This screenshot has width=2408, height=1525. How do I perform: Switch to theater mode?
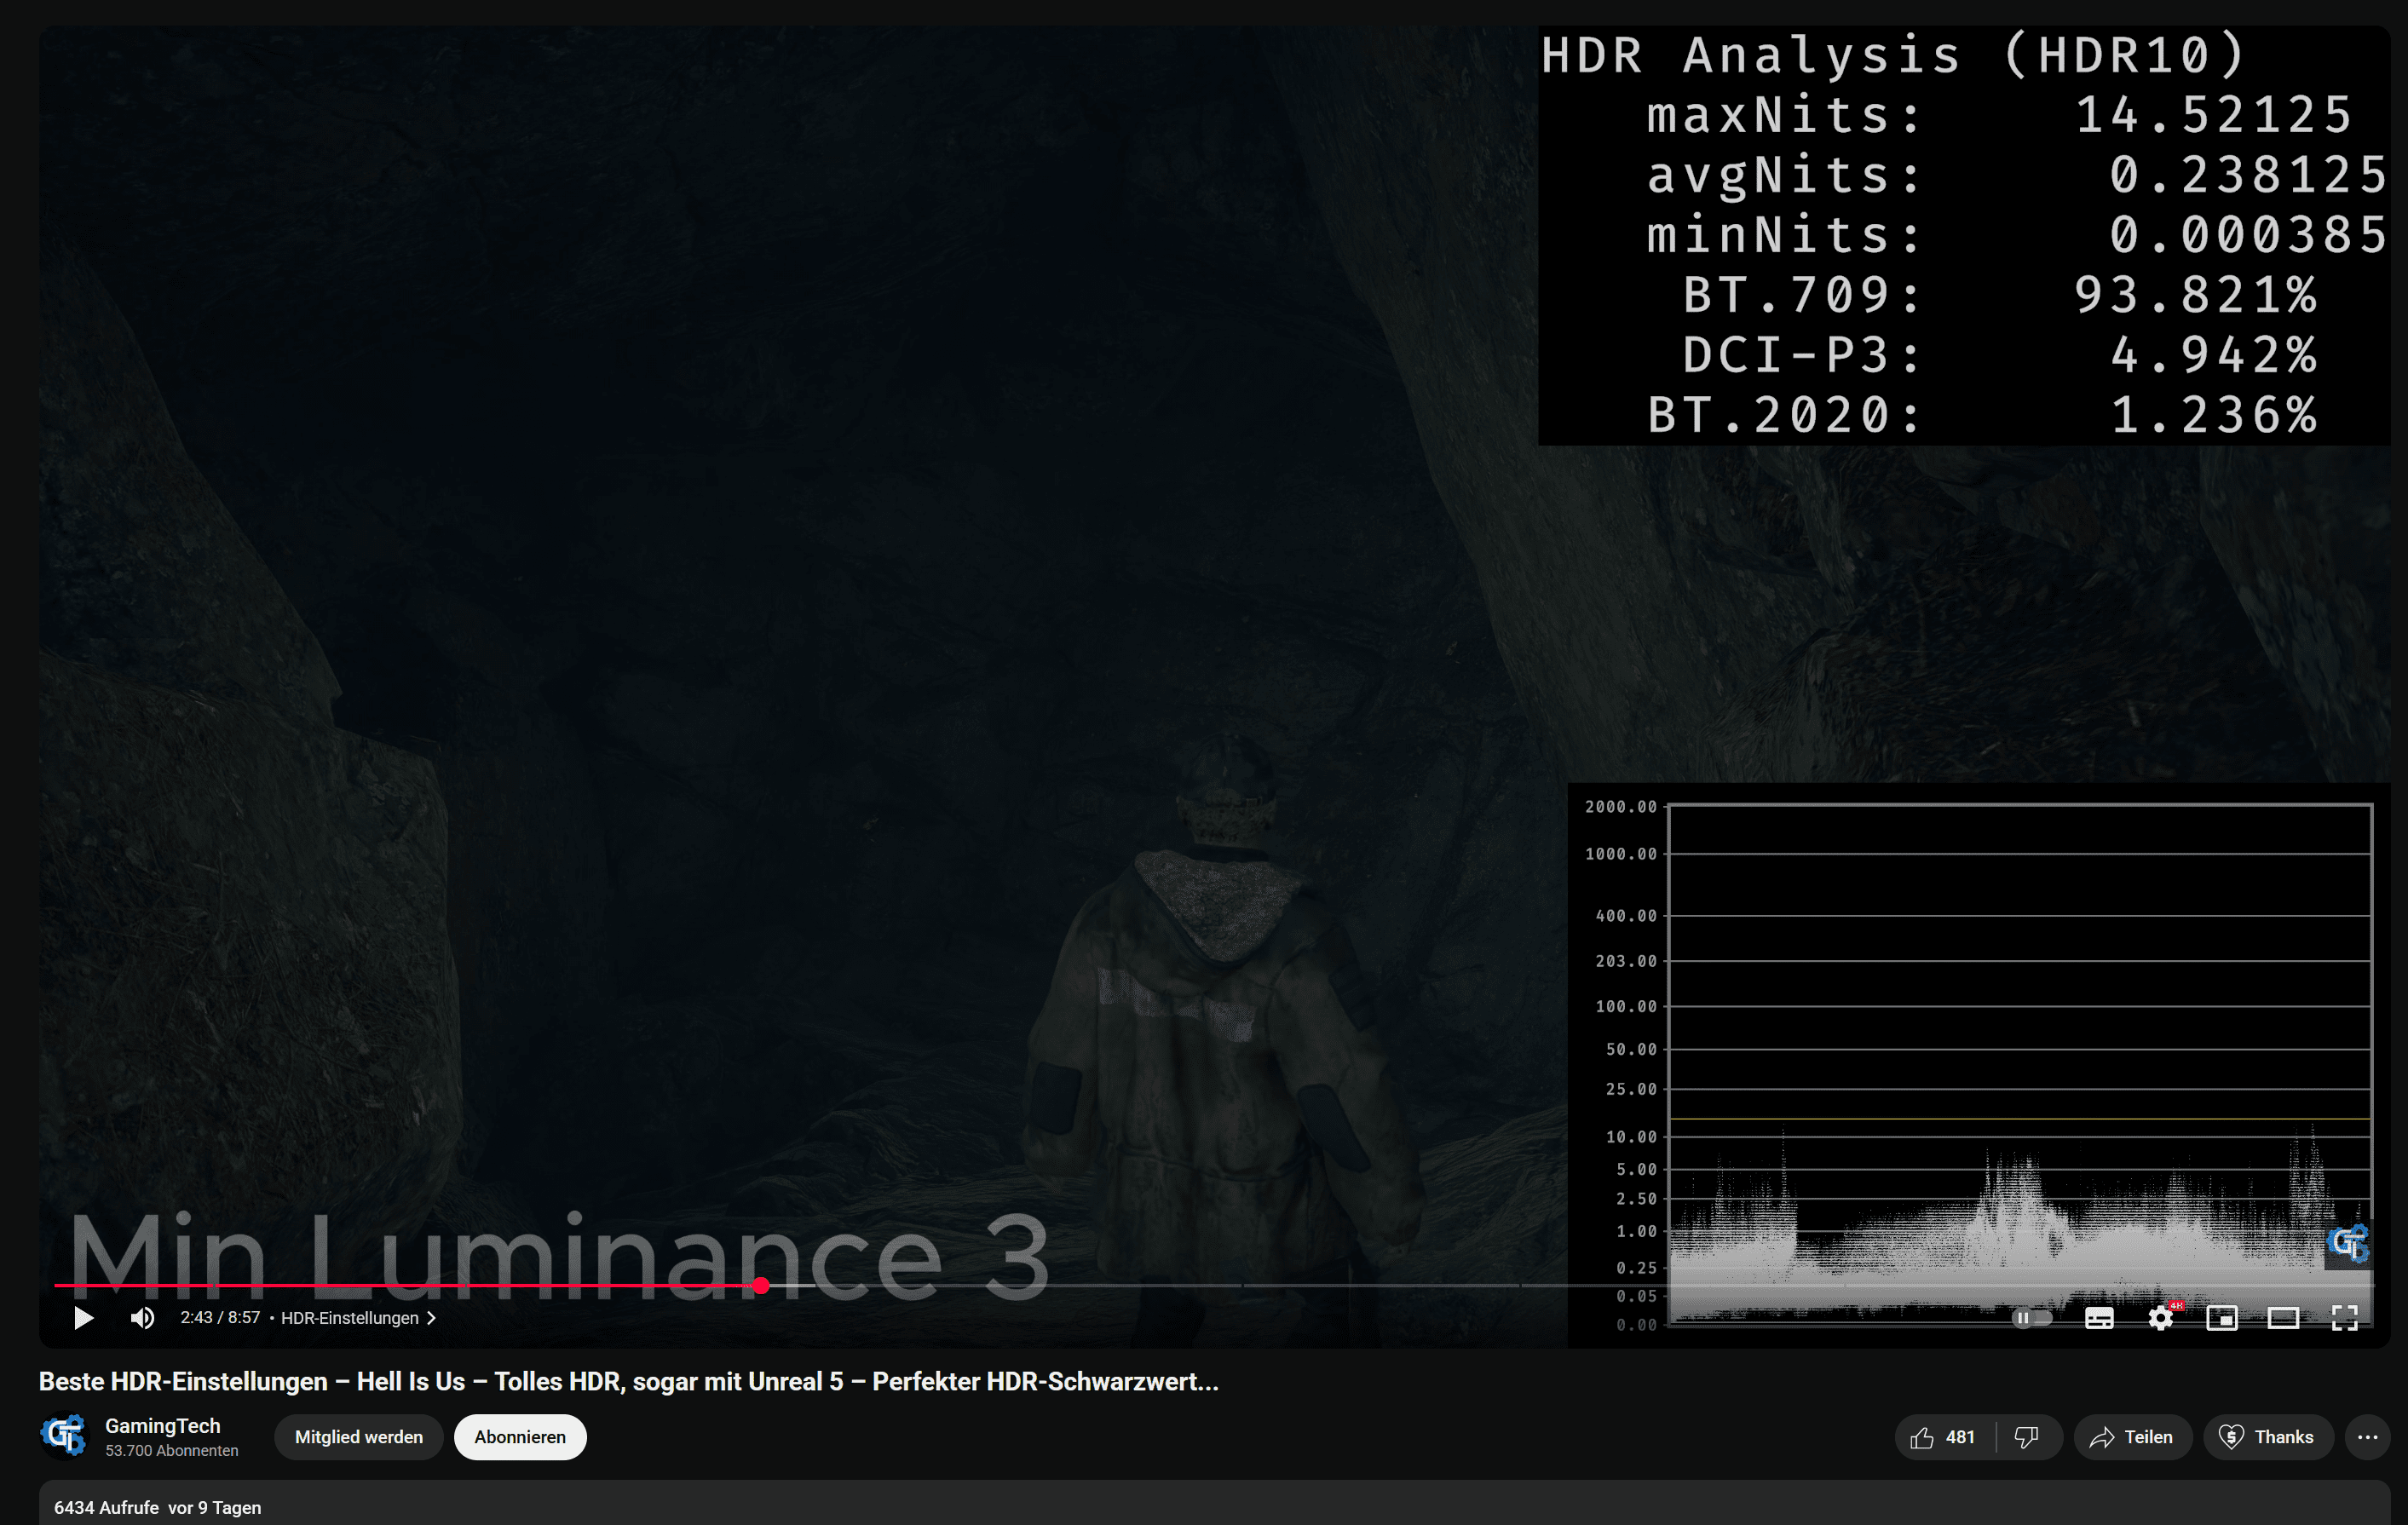2283,1318
